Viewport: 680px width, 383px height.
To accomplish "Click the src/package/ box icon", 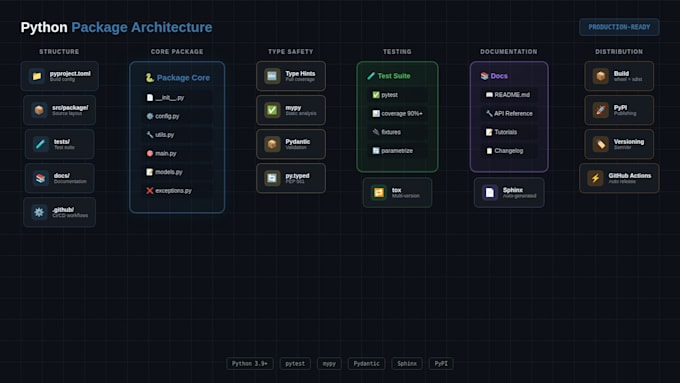I will coord(39,110).
